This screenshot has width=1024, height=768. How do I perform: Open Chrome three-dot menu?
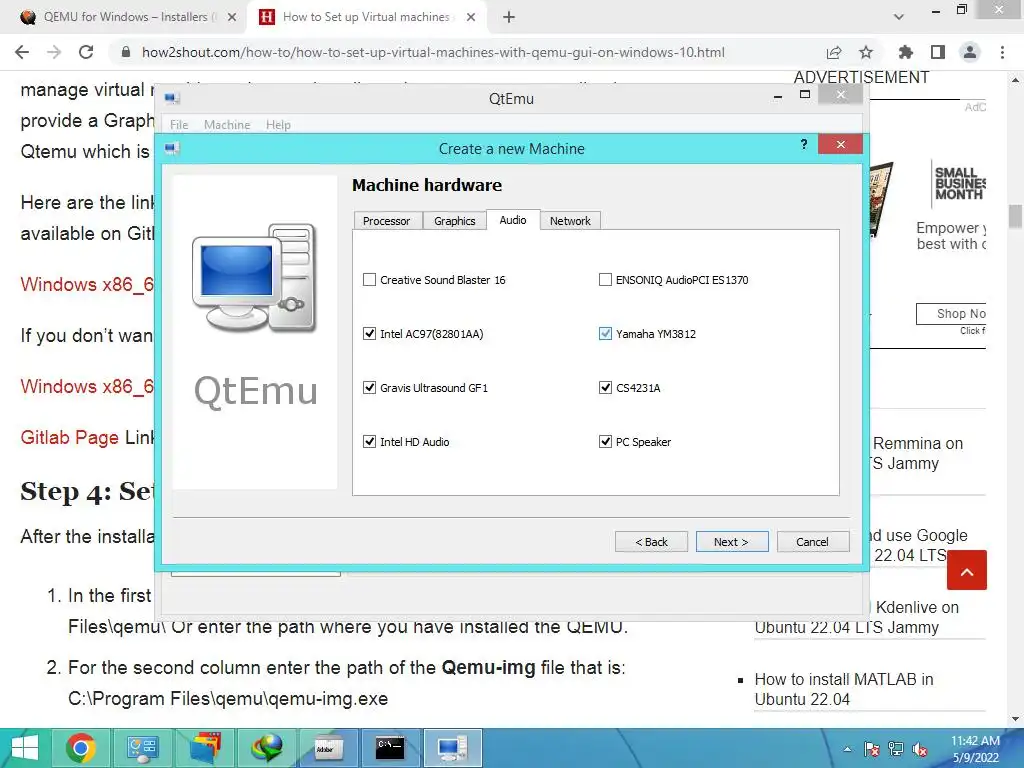[x=1002, y=52]
